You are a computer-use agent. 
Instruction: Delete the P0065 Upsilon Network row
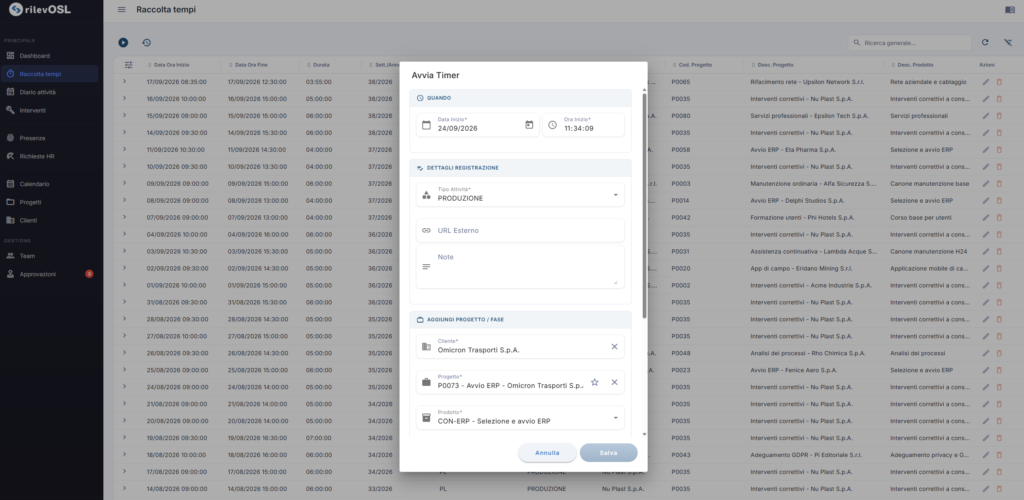999,82
